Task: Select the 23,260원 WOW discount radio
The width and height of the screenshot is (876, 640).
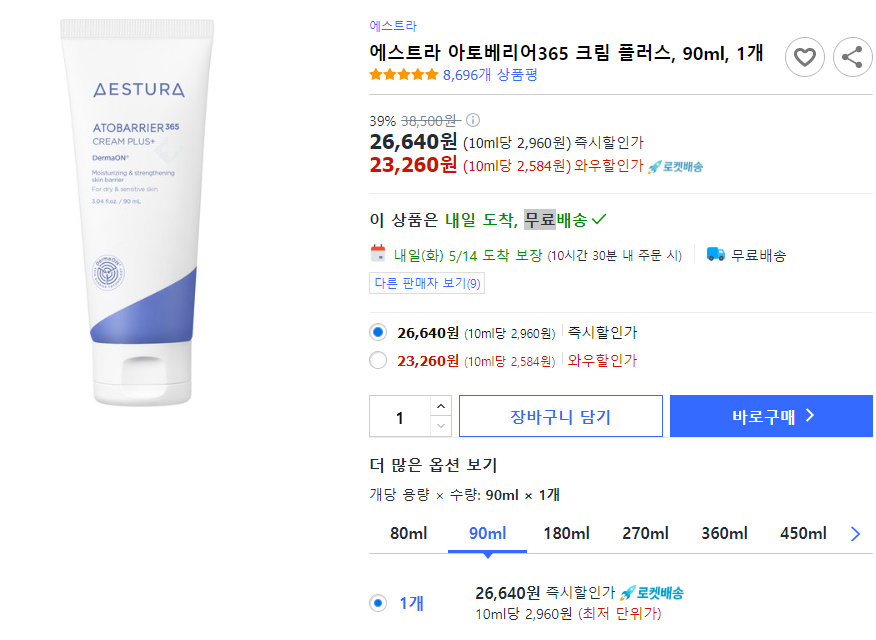Action: click(378, 360)
